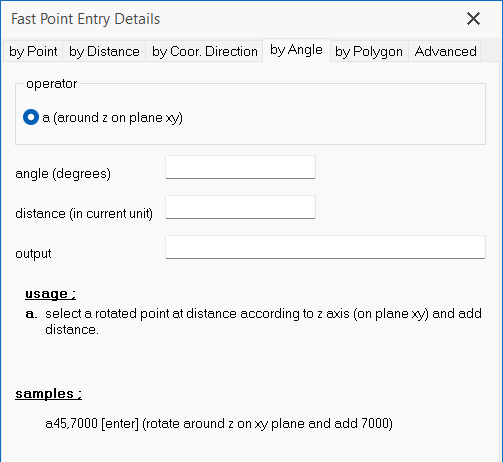Click the distance (in current unit) label
Image resolution: width=503 pixels, height=462 pixels.
(84, 214)
